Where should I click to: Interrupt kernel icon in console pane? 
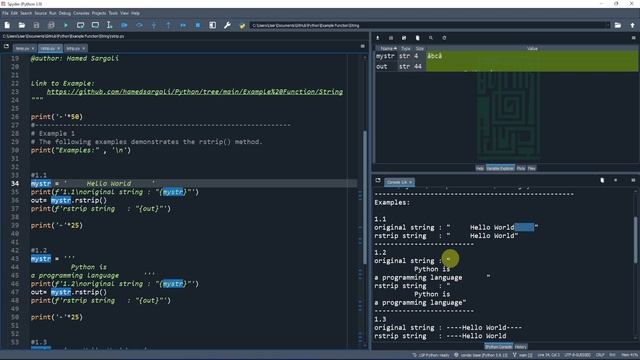[616, 180]
